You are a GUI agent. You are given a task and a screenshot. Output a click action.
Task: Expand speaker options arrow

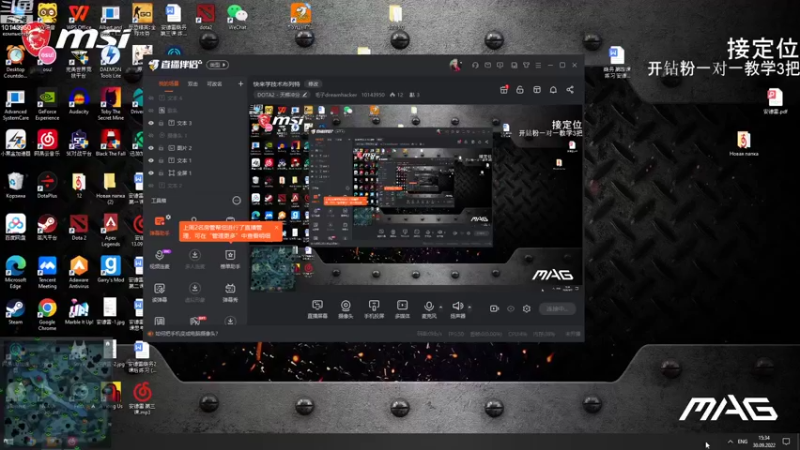pyautogui.click(x=469, y=307)
